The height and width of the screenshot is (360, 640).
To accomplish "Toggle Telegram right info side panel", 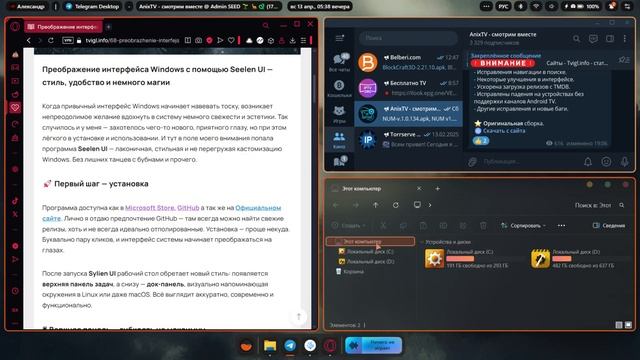I will tap(610, 39).
